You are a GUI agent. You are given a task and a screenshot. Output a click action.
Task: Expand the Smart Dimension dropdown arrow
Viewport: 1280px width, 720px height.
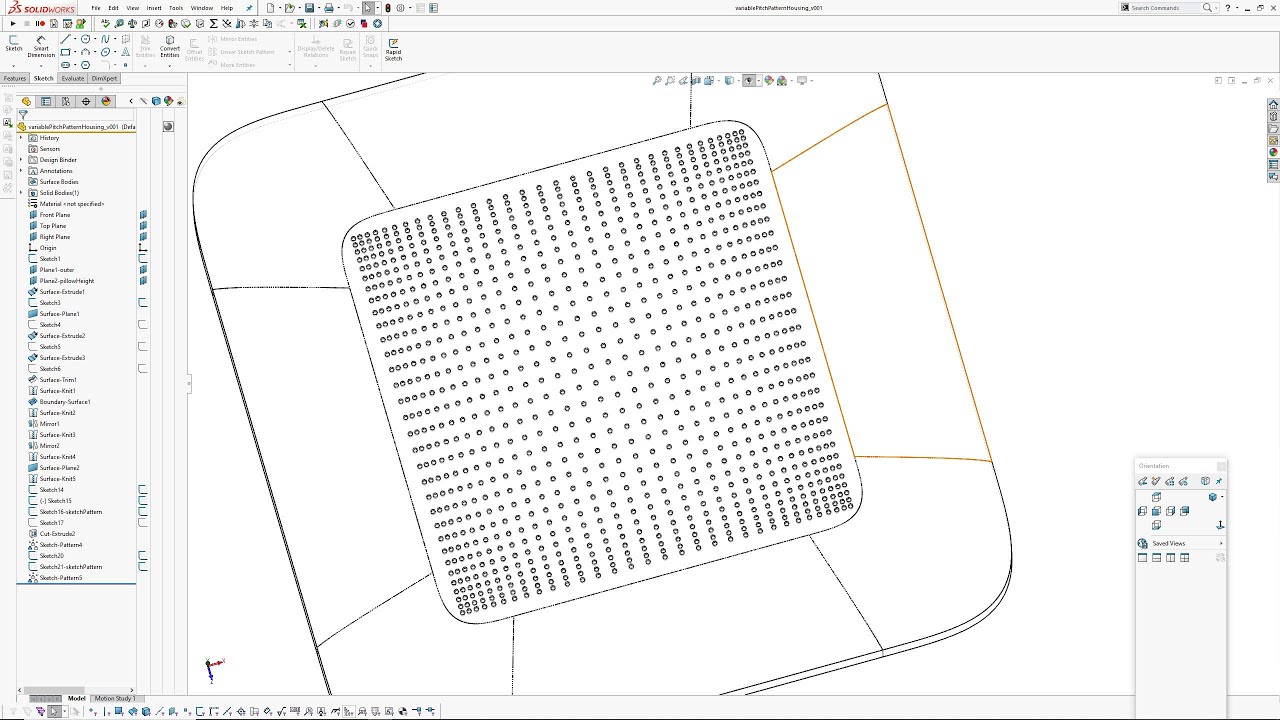click(41, 65)
